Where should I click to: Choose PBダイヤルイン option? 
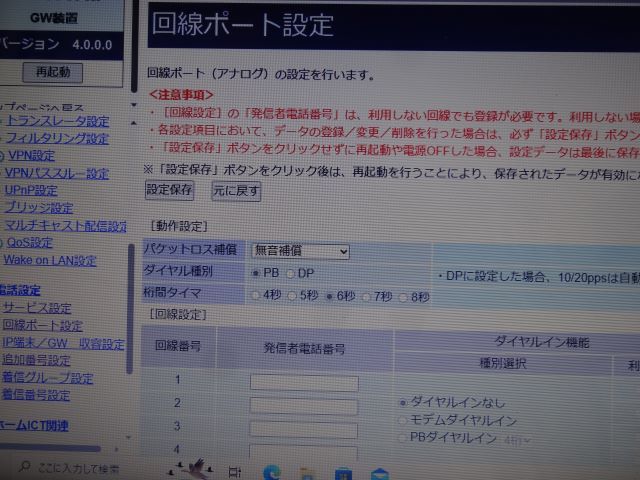point(402,438)
